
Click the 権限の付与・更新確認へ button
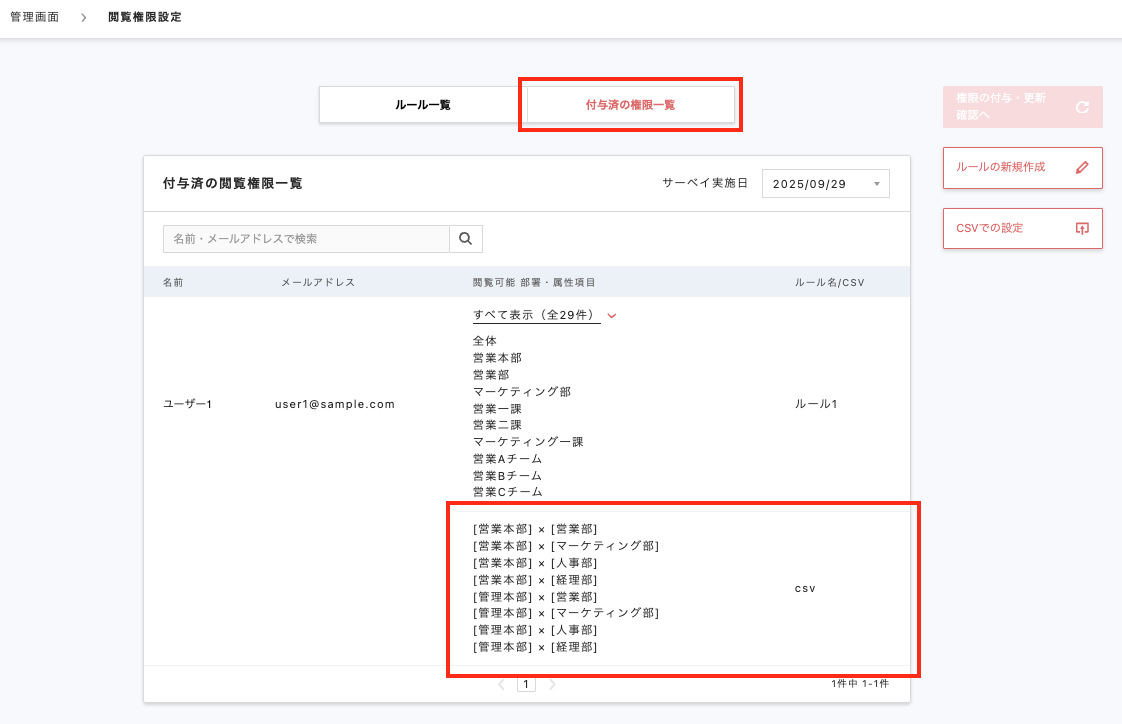click(1010, 106)
